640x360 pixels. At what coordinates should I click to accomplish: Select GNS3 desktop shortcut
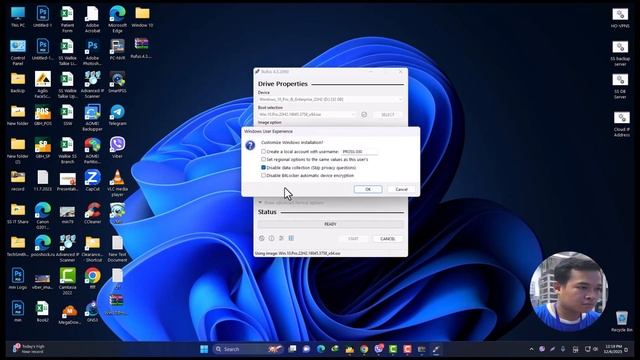click(92, 312)
